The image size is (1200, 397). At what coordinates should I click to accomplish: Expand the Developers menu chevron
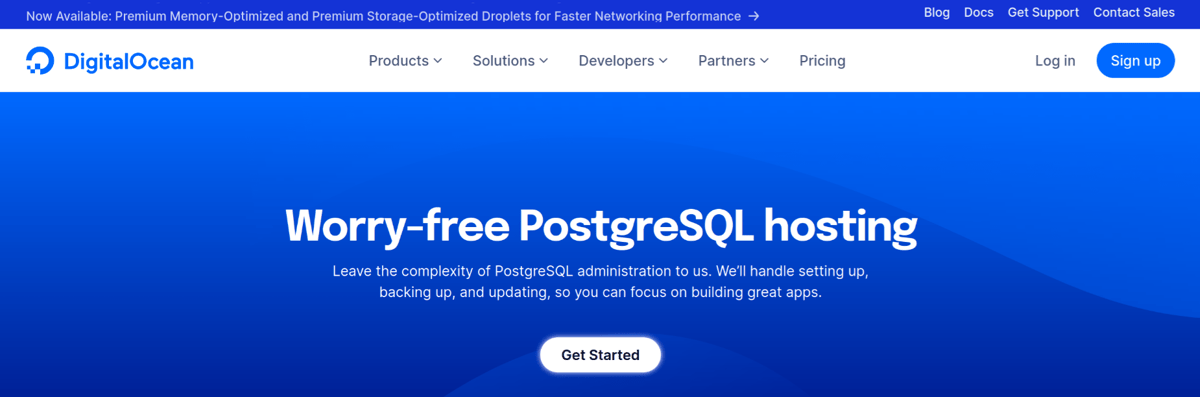[x=663, y=61]
